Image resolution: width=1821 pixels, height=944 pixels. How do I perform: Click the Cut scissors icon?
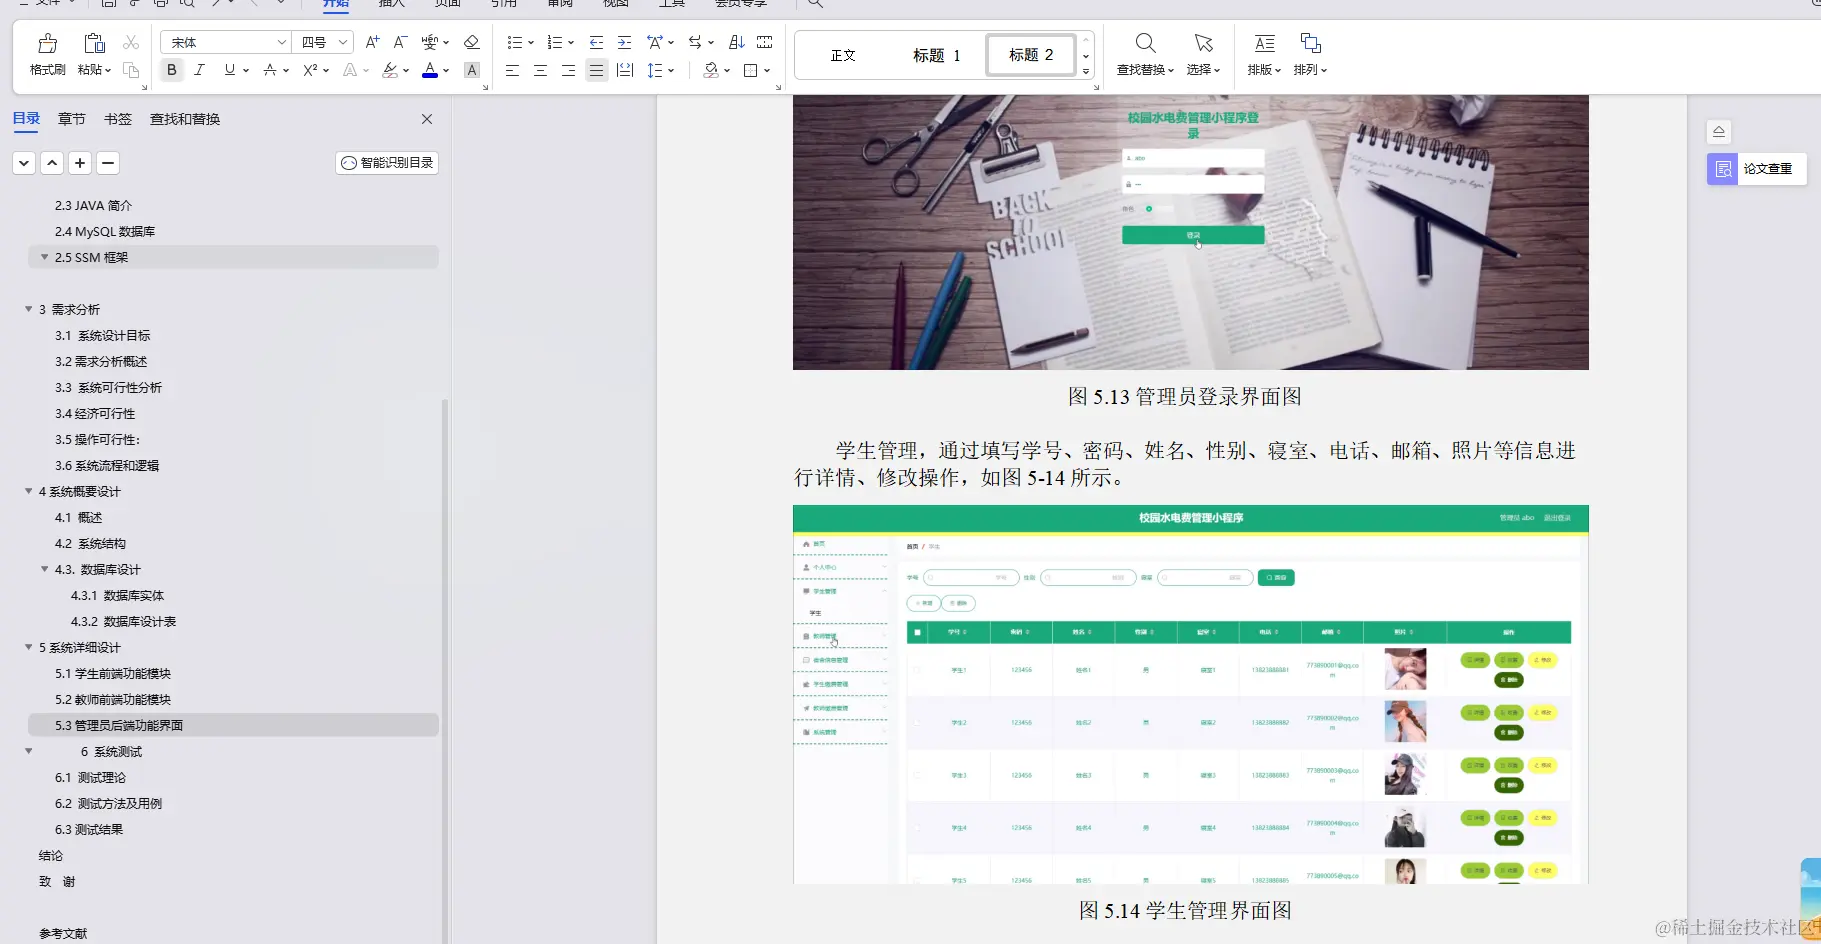pos(131,42)
